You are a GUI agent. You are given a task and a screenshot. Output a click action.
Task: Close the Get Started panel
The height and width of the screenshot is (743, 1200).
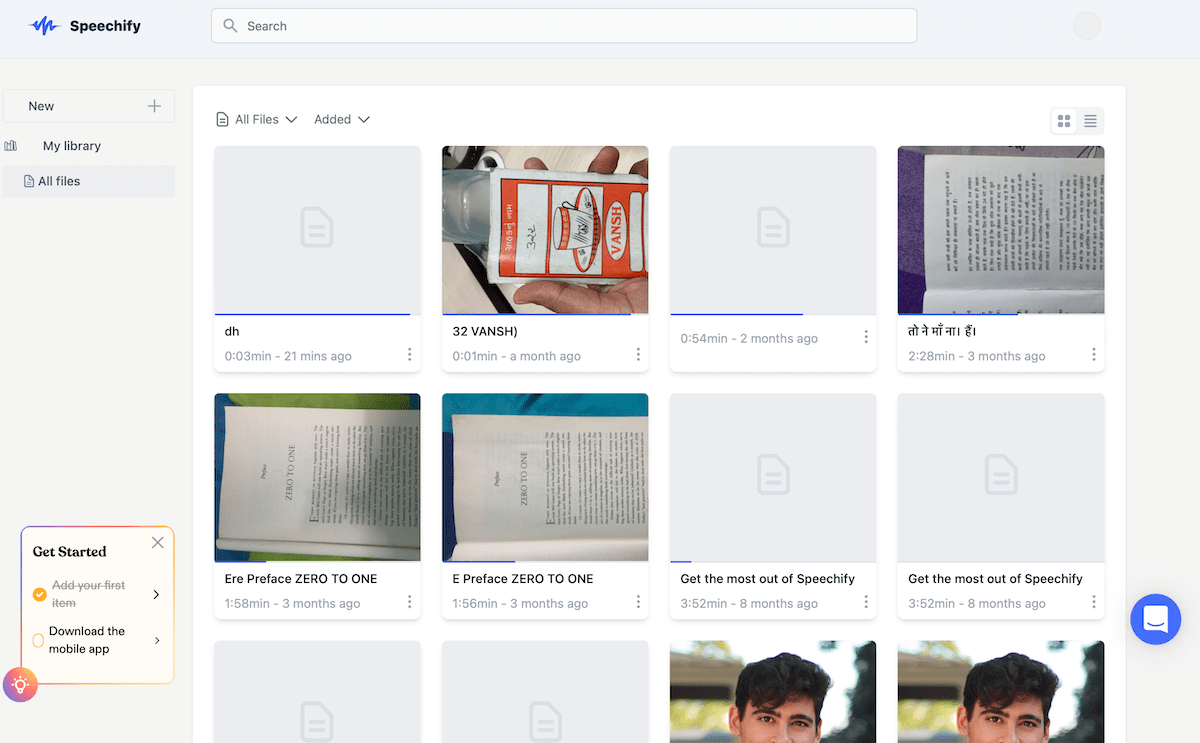(157, 543)
